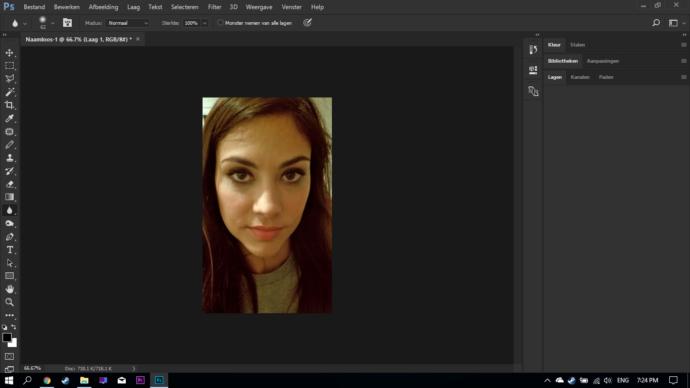Select the Path Selection tool
Screen dimensions: 690x388
[x=9, y=263]
